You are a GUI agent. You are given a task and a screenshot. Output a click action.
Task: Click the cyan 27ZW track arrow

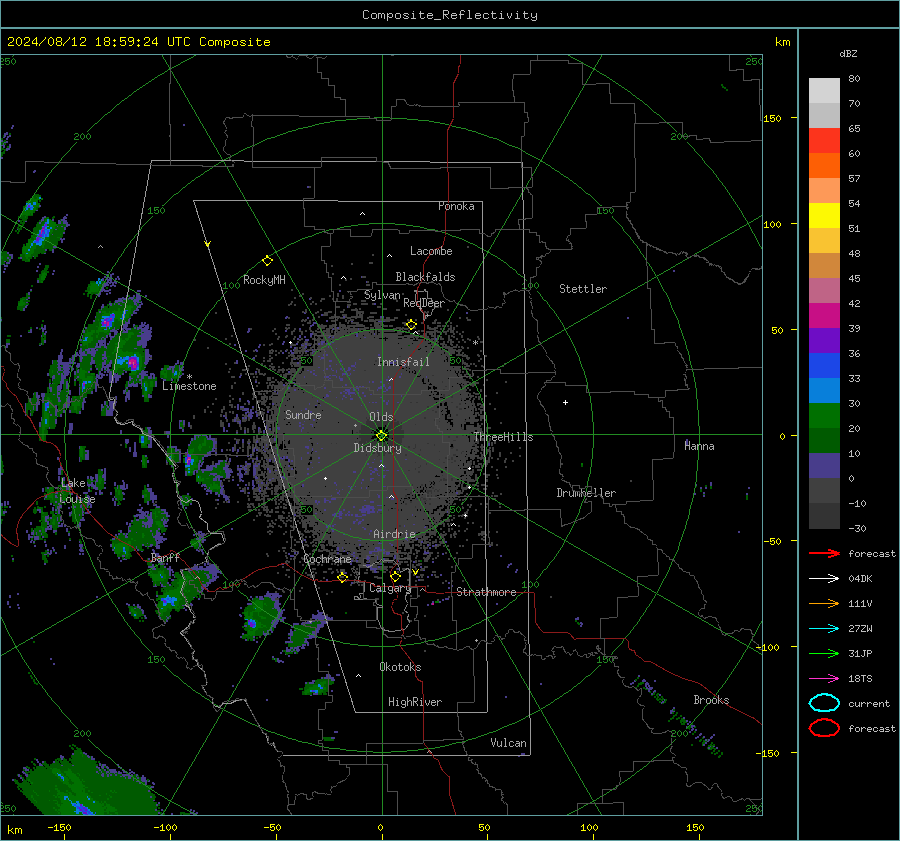pyautogui.click(x=824, y=629)
